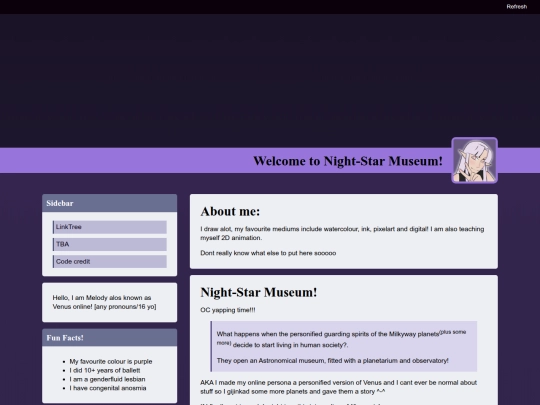Open the LinkTree sidebar link
Screen dimensions: 540x405
coord(110,227)
